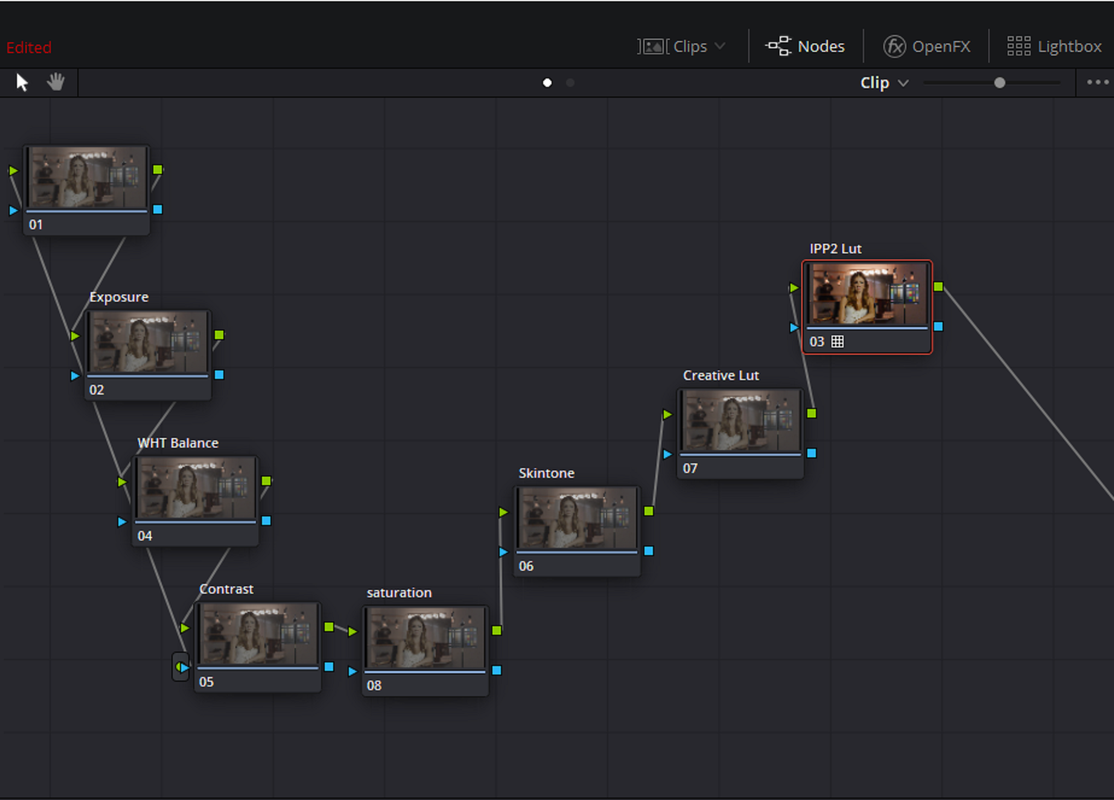The width and height of the screenshot is (1114, 800).
Task: Click the blue key input of WHT Balance node
Action: (122, 521)
